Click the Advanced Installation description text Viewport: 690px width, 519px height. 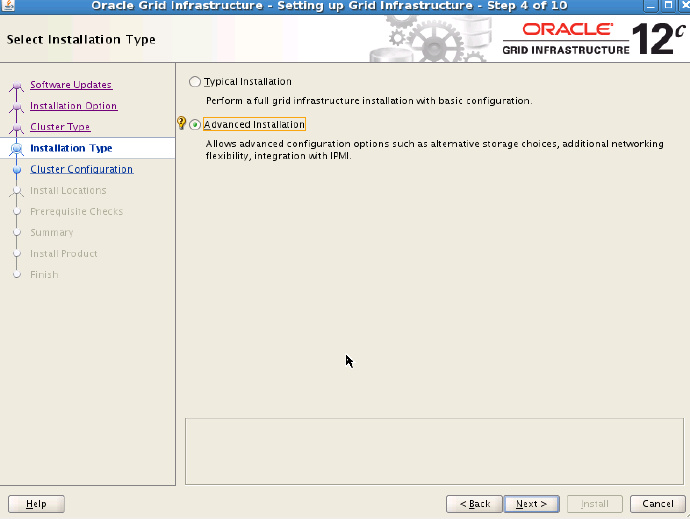coord(434,150)
